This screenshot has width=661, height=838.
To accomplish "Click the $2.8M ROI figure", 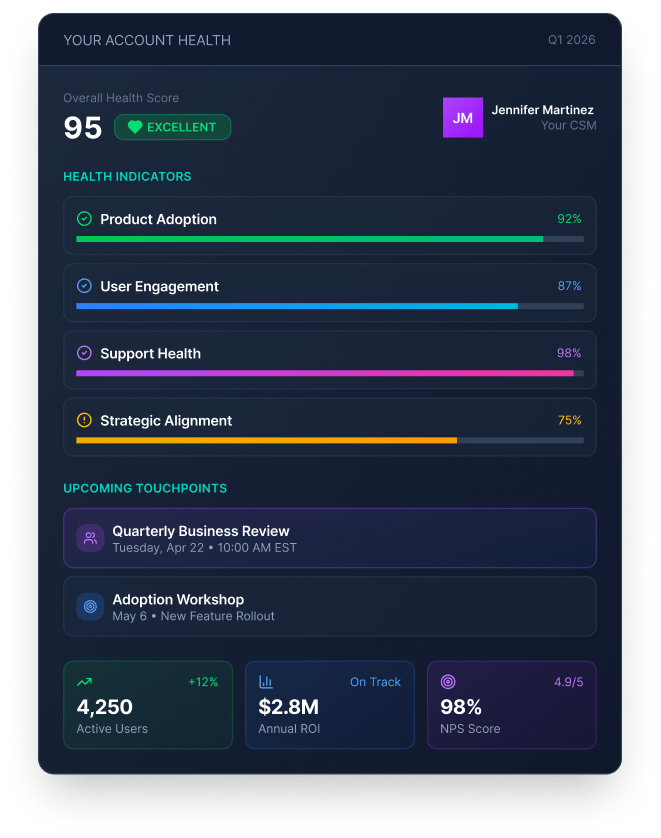I will click(x=289, y=707).
